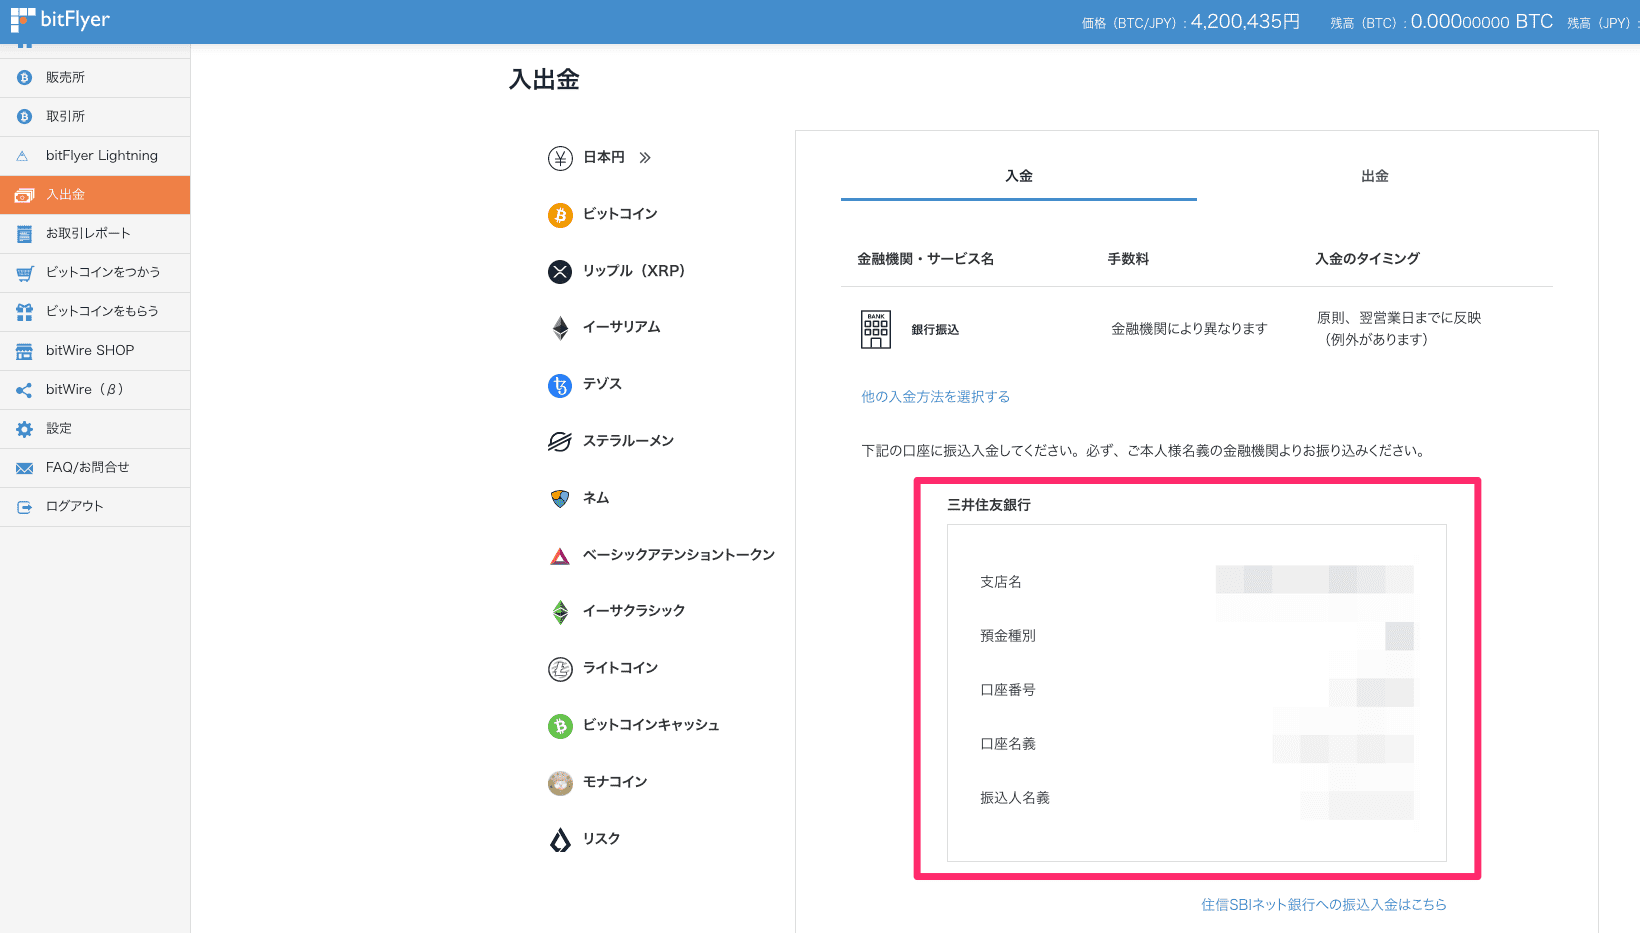Select ビットコインキャッシュ currency
Screen dimensions: 1640x933
pos(651,725)
